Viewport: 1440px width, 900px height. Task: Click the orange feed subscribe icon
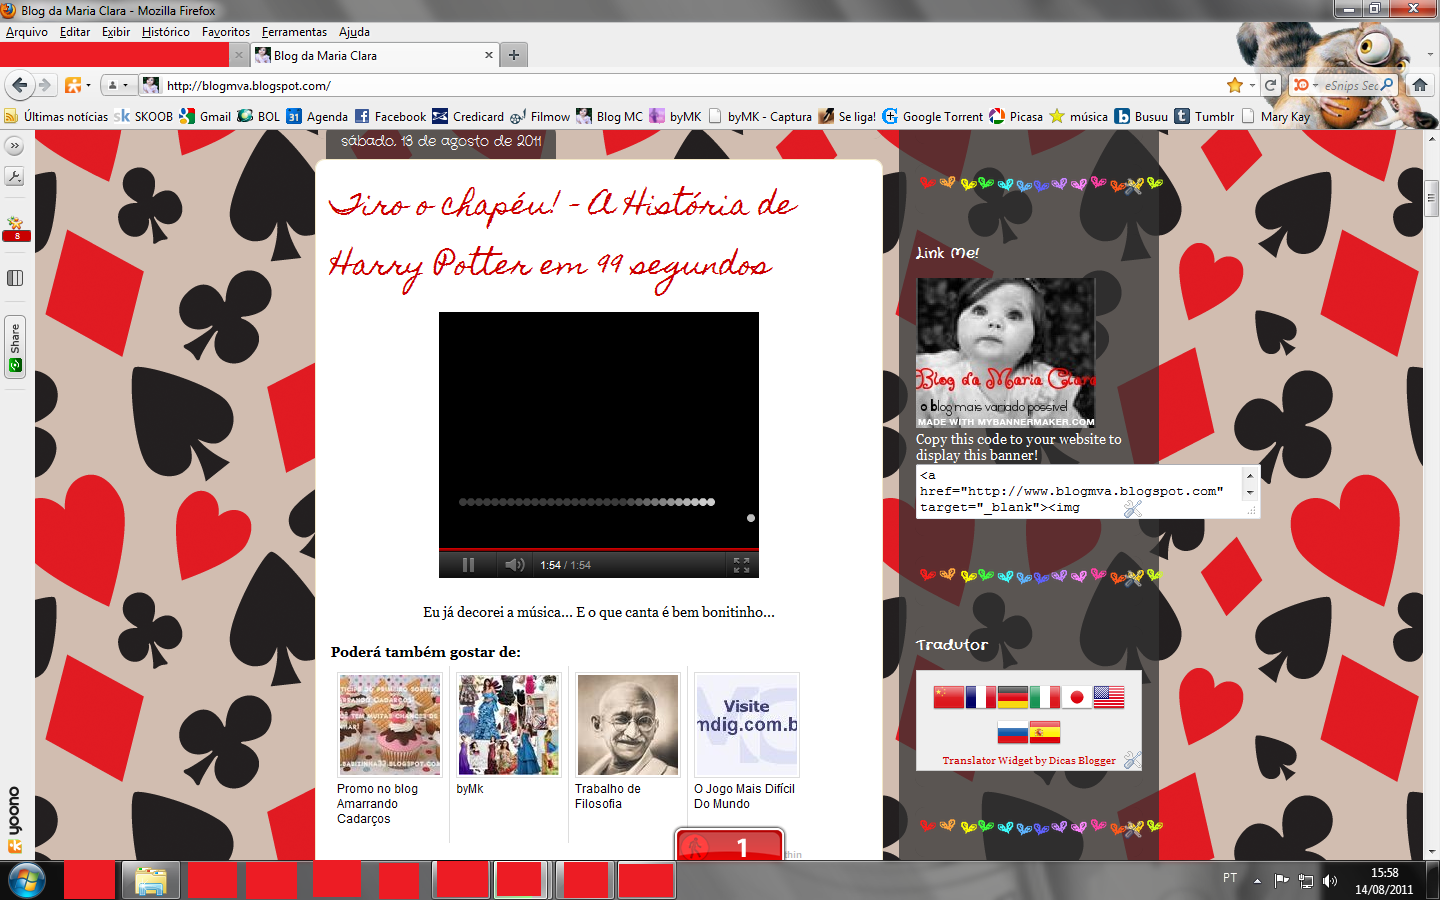pyautogui.click(x=73, y=85)
